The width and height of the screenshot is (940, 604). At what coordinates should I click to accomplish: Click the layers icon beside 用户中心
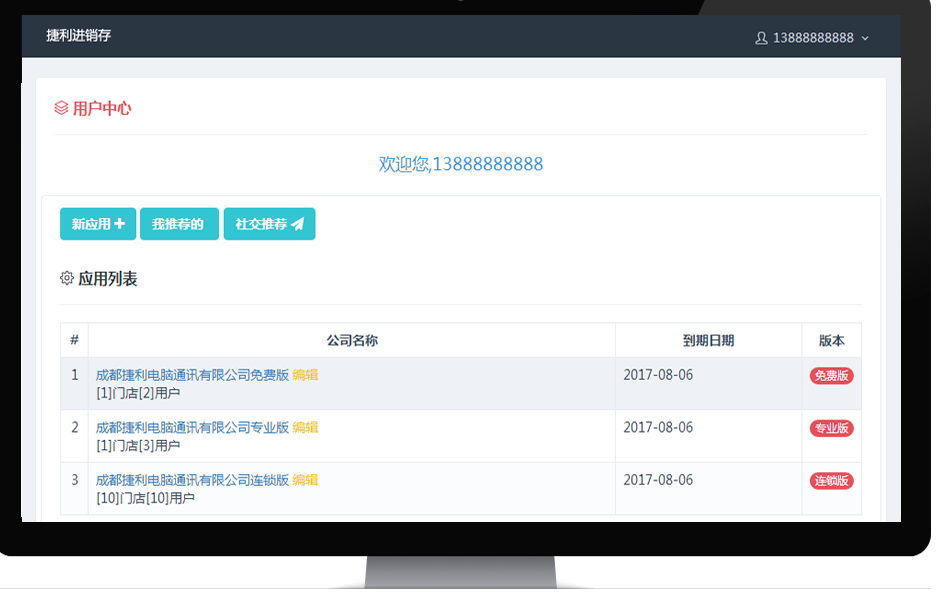tap(61, 108)
